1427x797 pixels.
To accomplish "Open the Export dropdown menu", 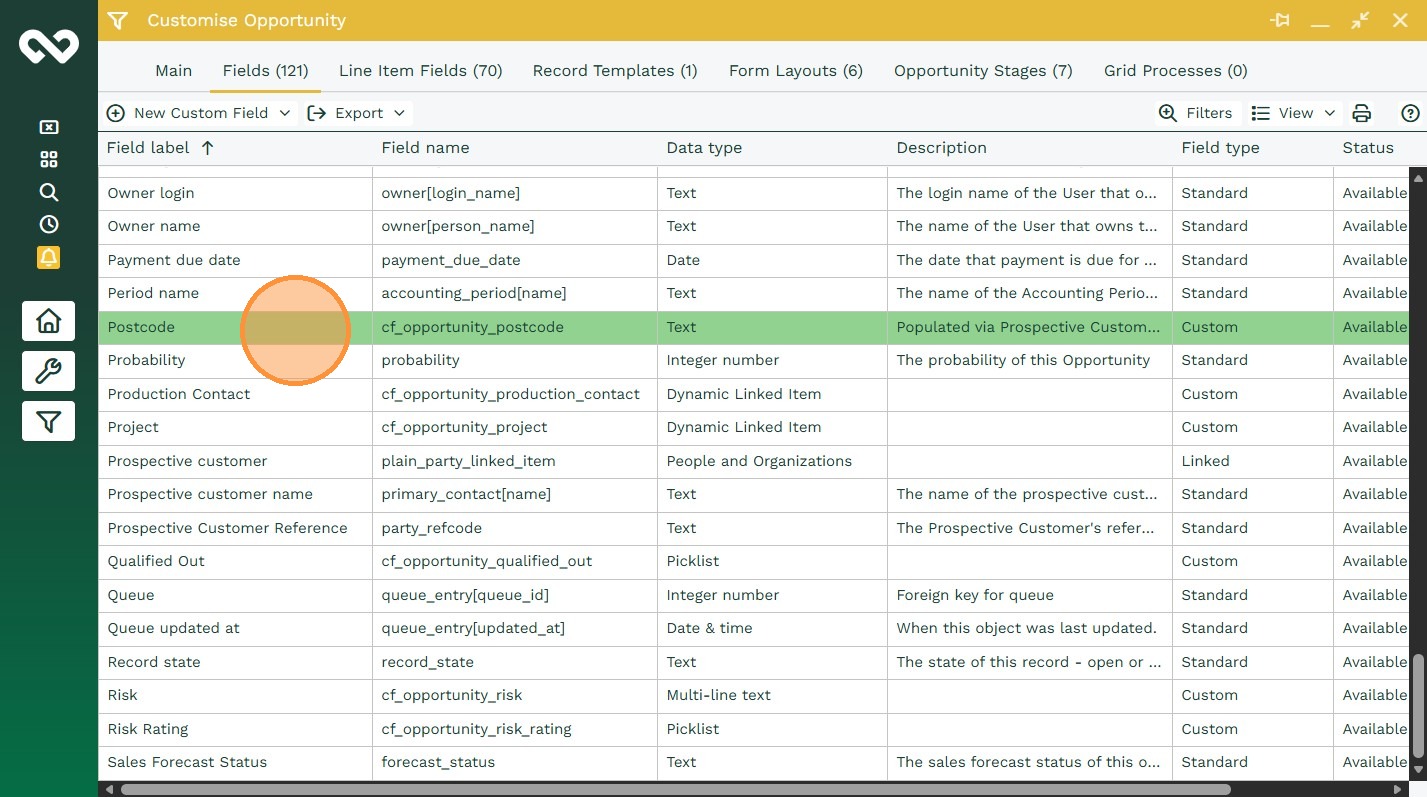I will (x=357, y=113).
